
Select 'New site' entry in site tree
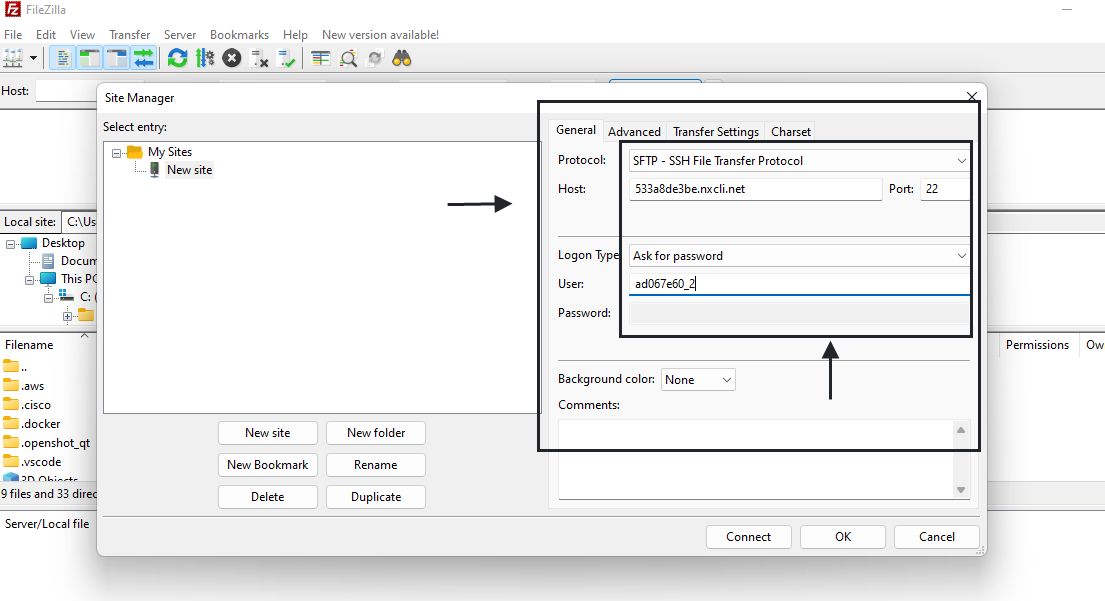(x=190, y=170)
